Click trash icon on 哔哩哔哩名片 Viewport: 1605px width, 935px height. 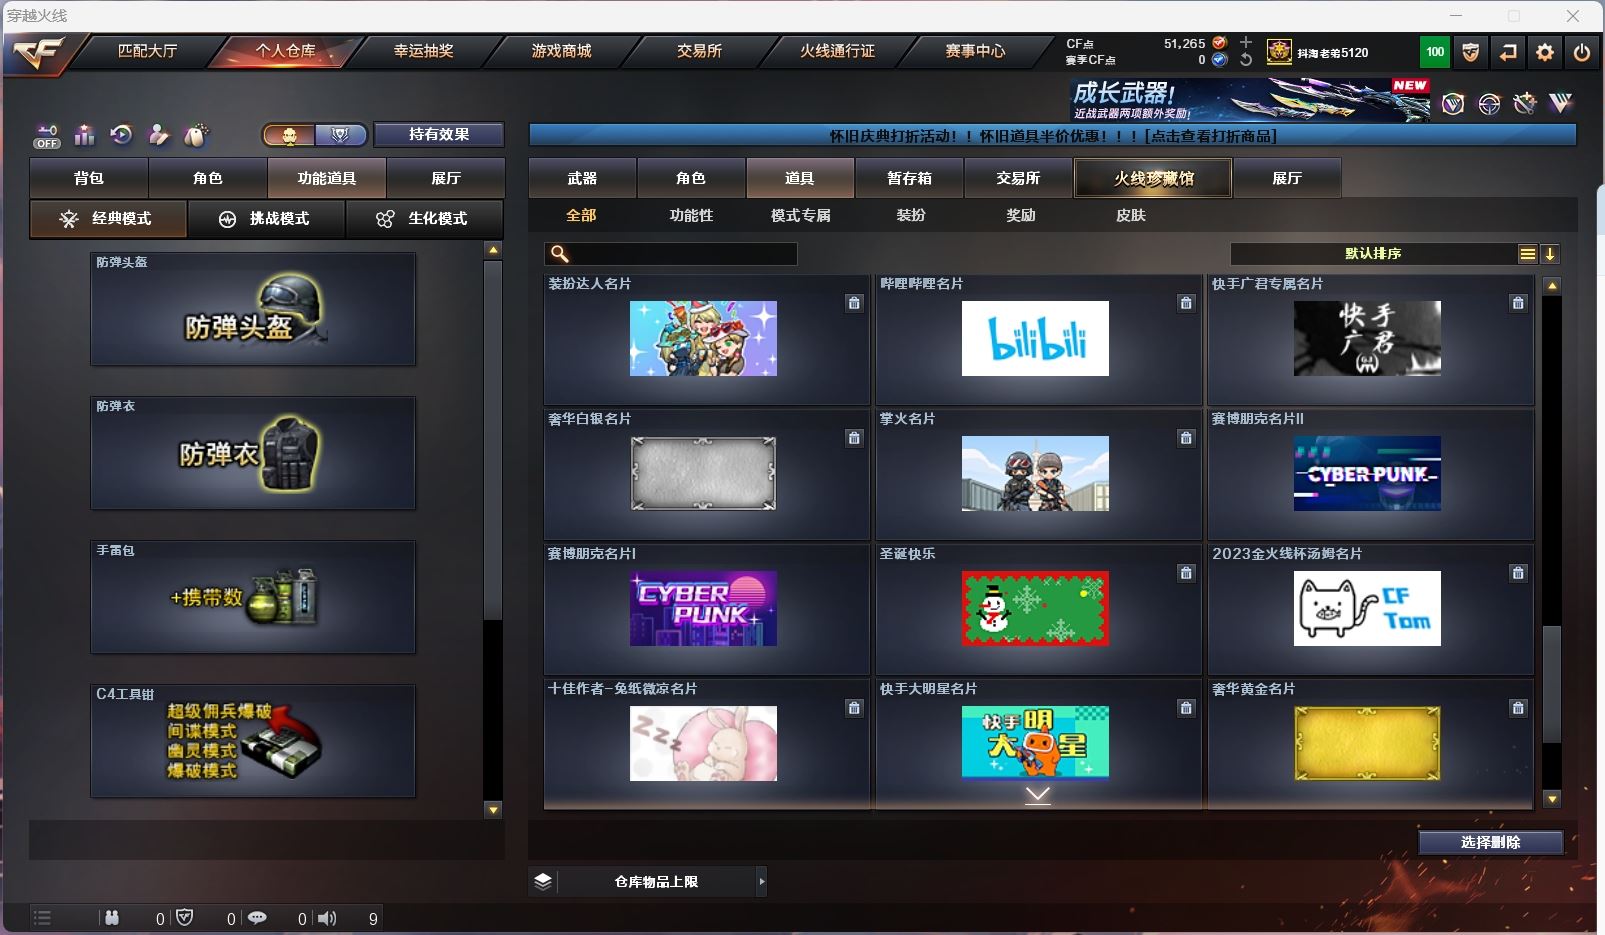point(1186,303)
